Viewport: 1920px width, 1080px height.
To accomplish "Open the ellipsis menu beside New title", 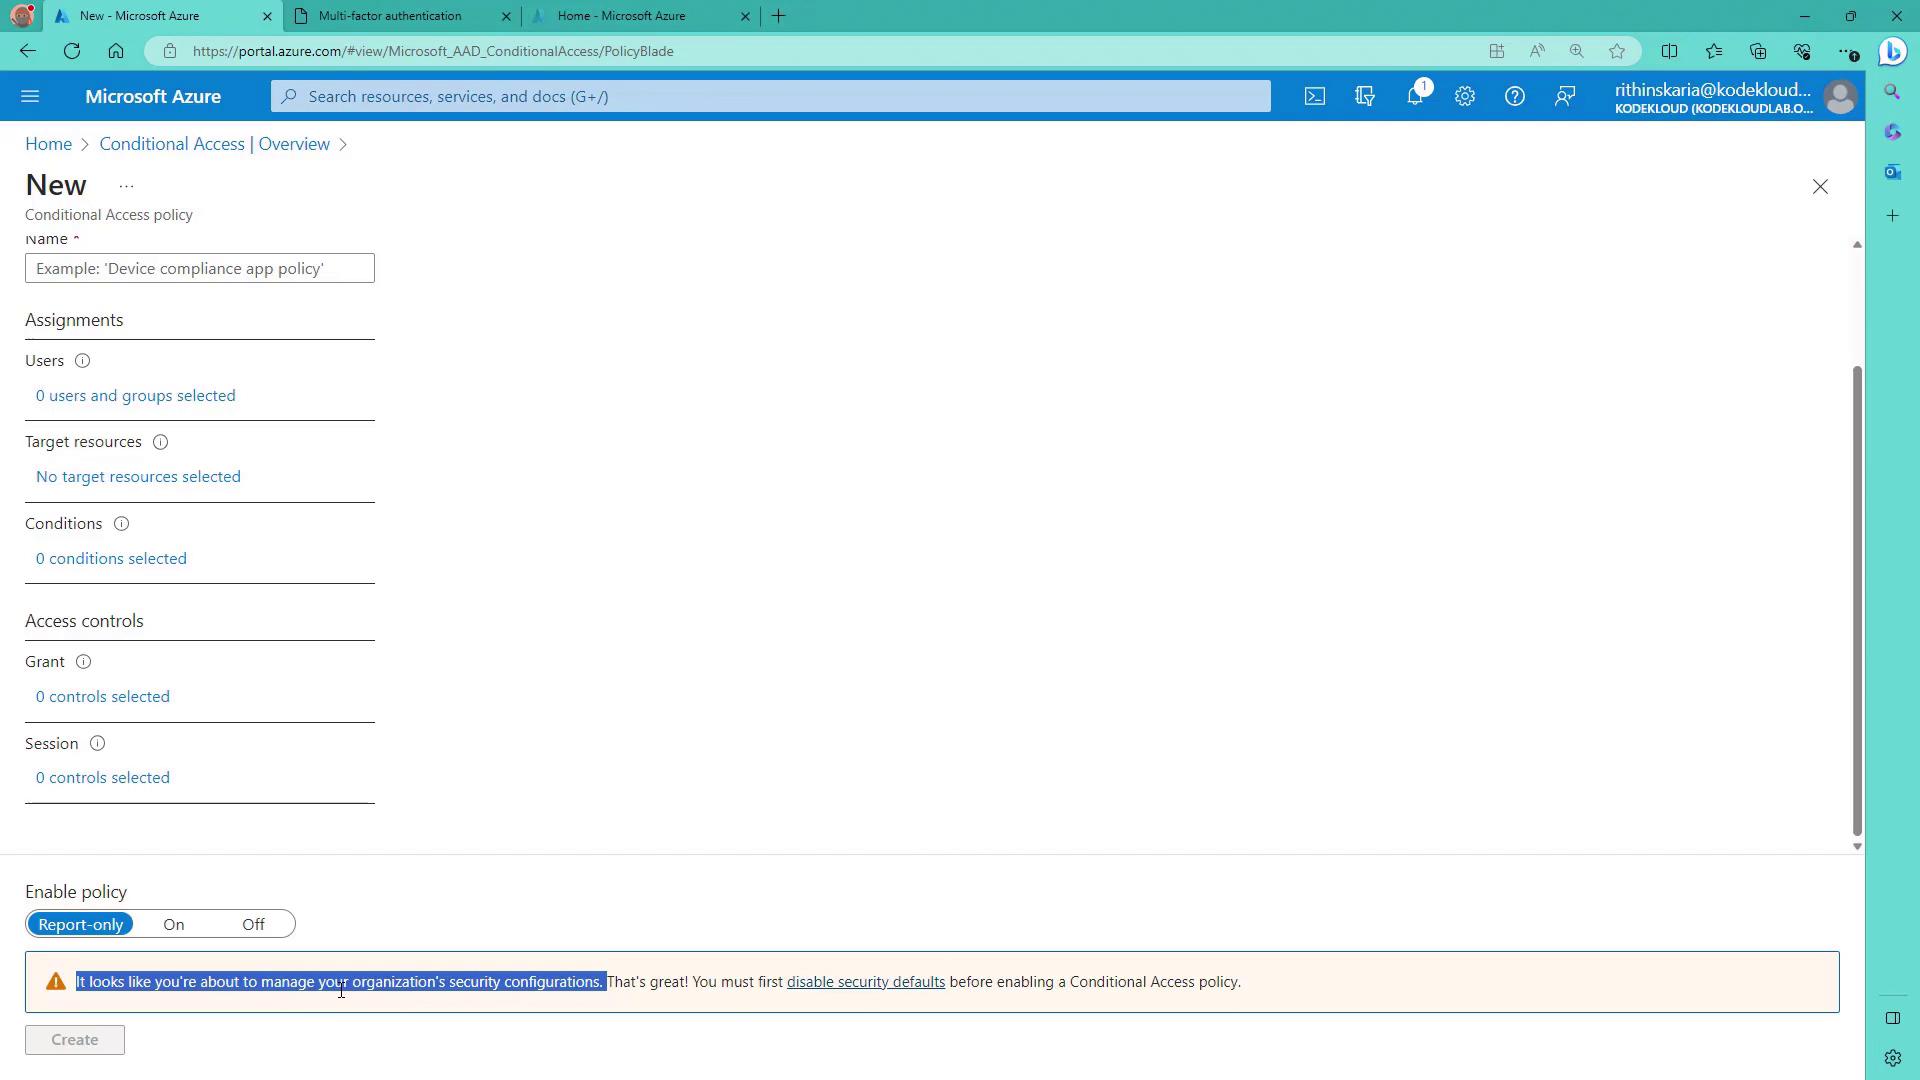I will (x=126, y=187).
